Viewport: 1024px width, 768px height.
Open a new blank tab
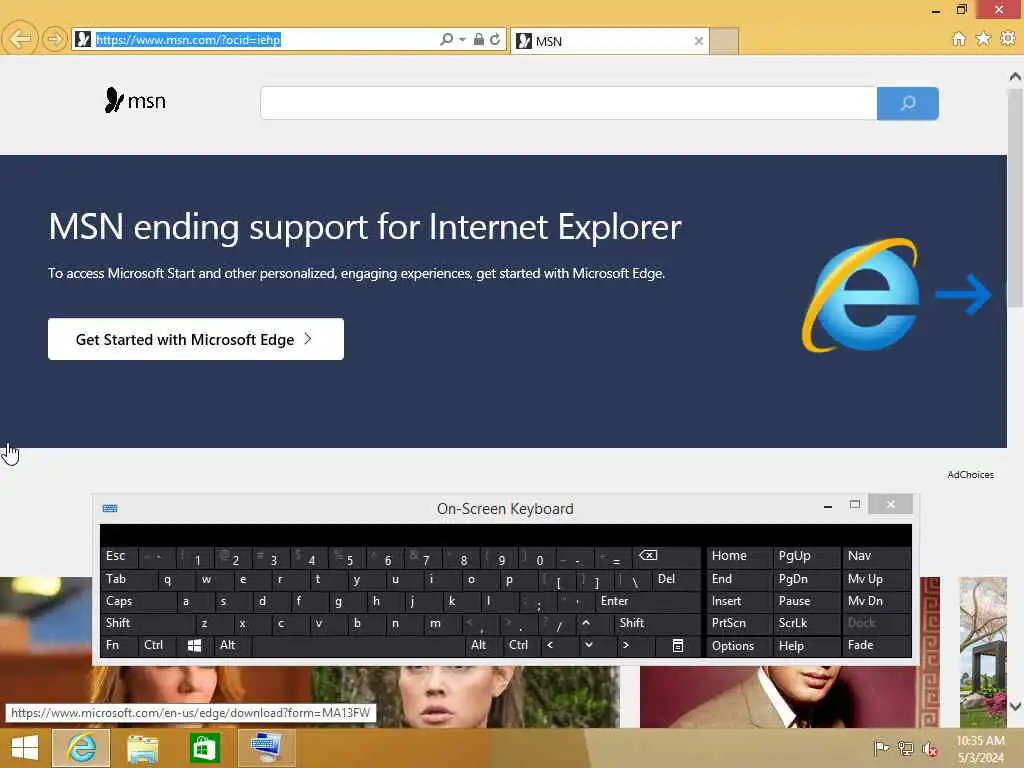coord(724,41)
